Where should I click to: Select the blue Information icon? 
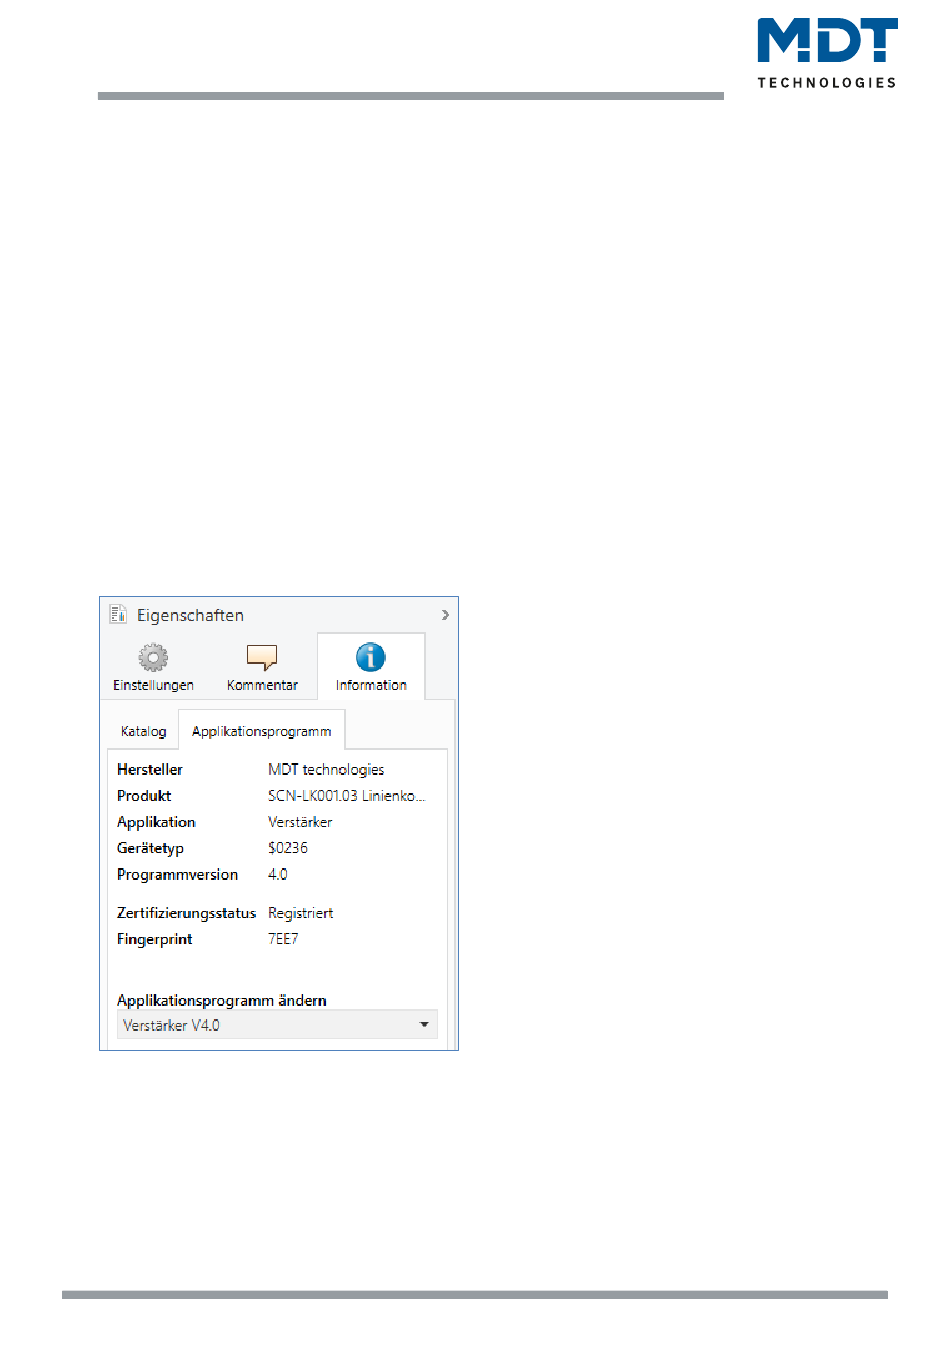[x=371, y=657]
